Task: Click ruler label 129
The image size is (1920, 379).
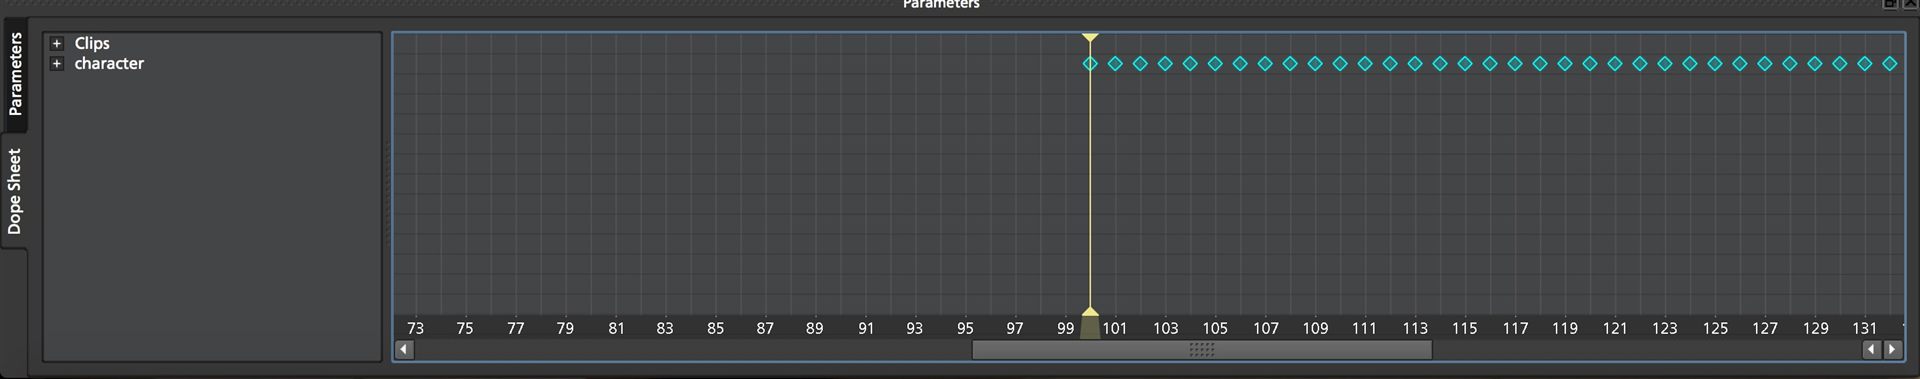Action: pyautogui.click(x=1816, y=328)
